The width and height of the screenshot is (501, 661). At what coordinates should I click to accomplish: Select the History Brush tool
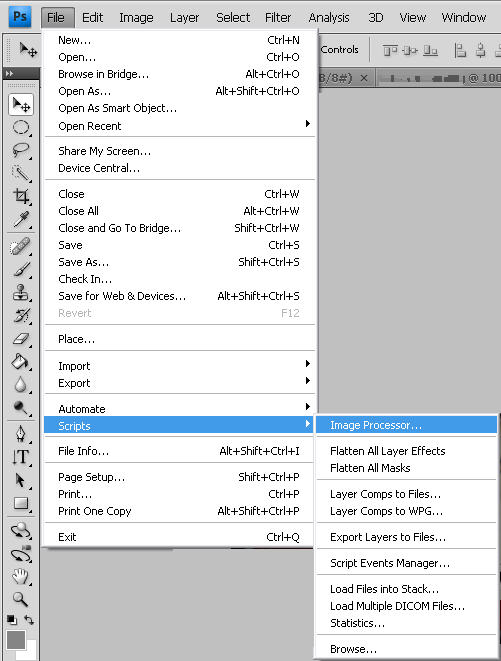(21, 315)
